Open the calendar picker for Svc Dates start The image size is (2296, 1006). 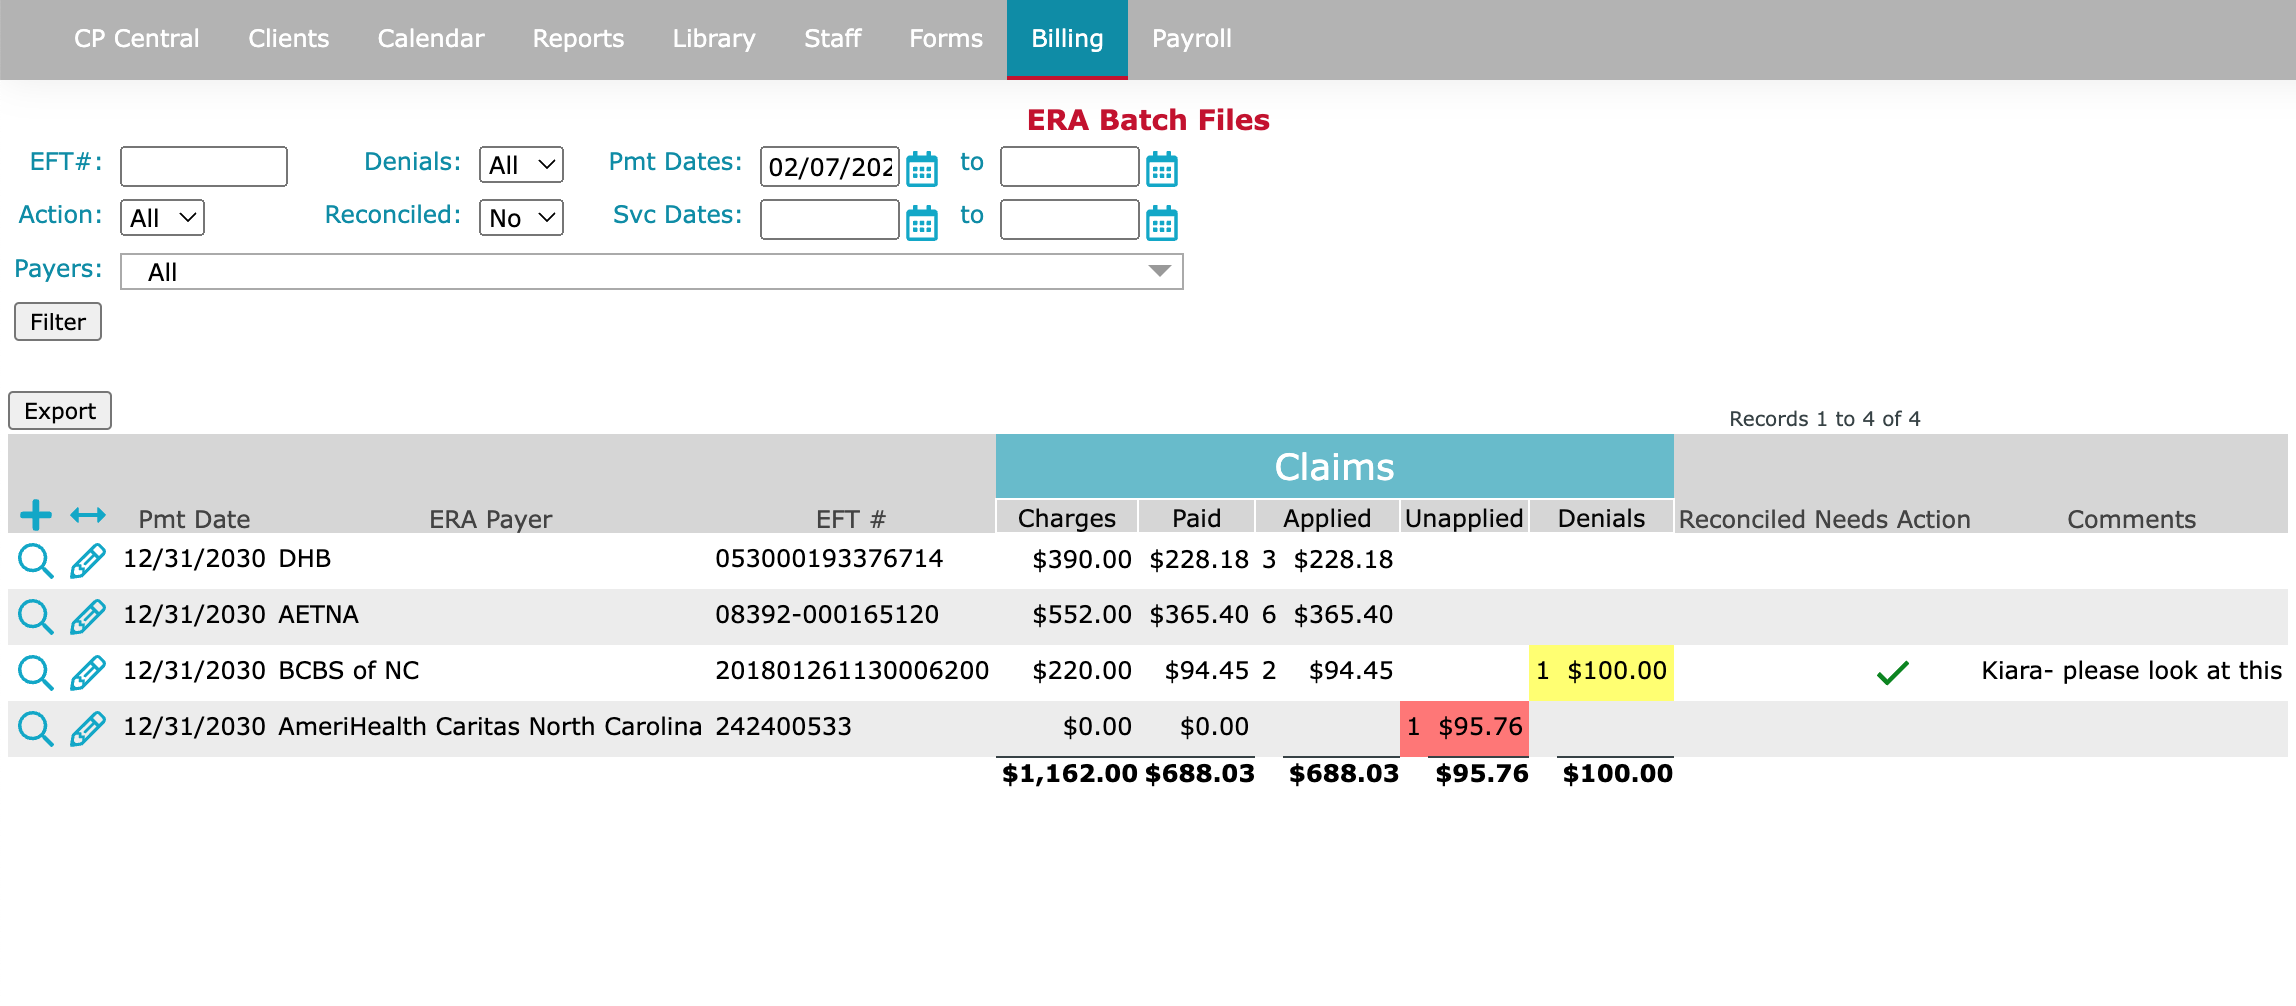click(x=923, y=221)
